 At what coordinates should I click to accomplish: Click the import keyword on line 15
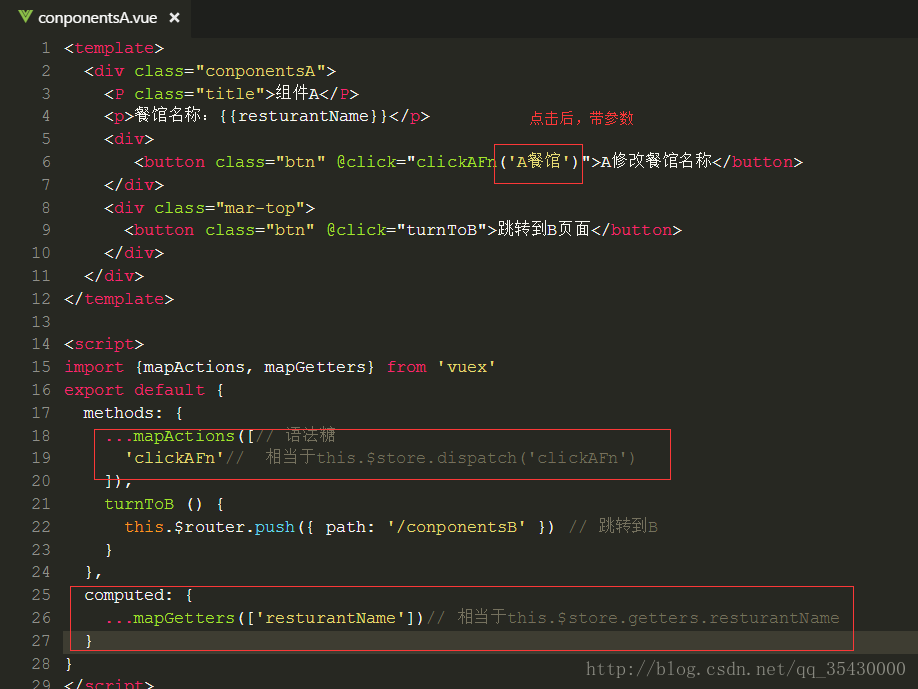94,367
